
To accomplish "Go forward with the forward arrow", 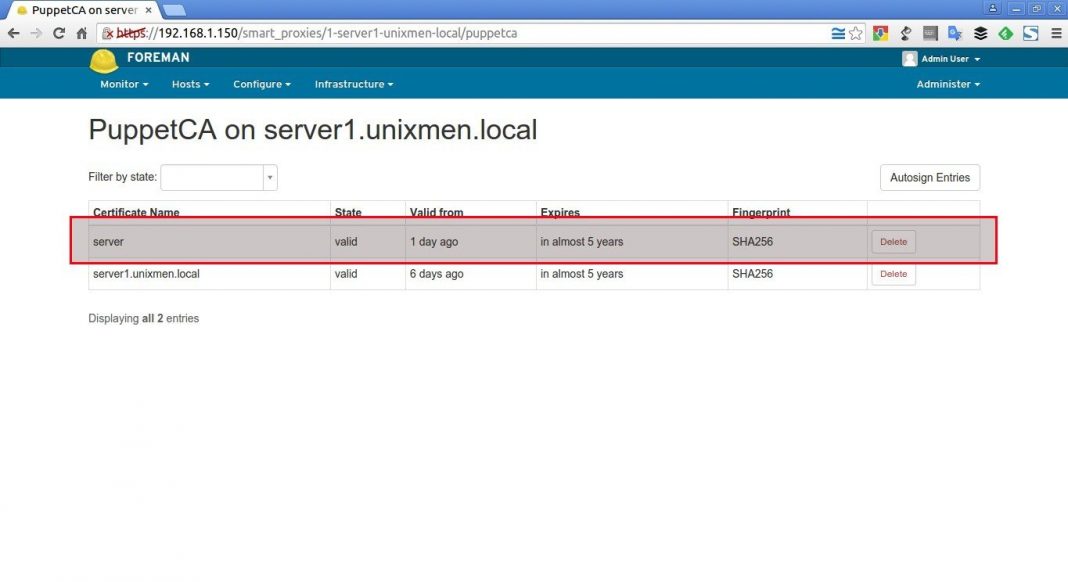I will [x=36, y=33].
